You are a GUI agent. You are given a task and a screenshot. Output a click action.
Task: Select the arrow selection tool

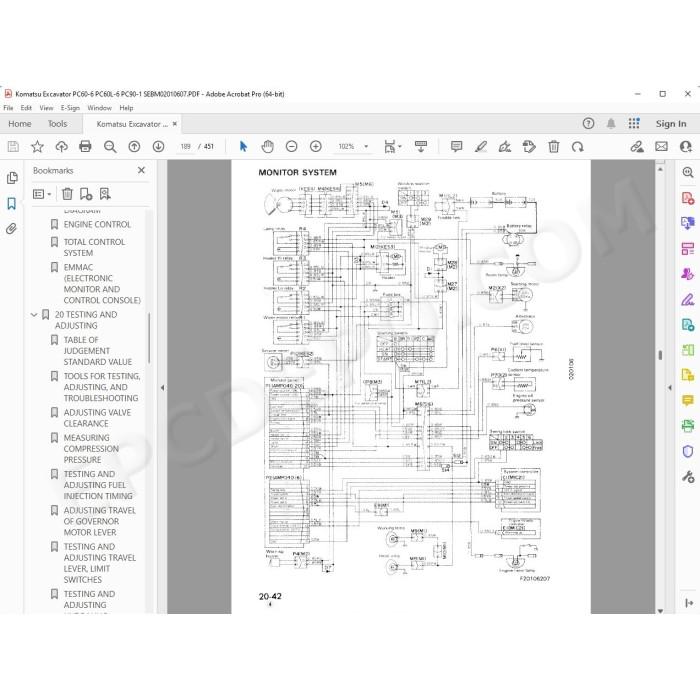point(243,146)
